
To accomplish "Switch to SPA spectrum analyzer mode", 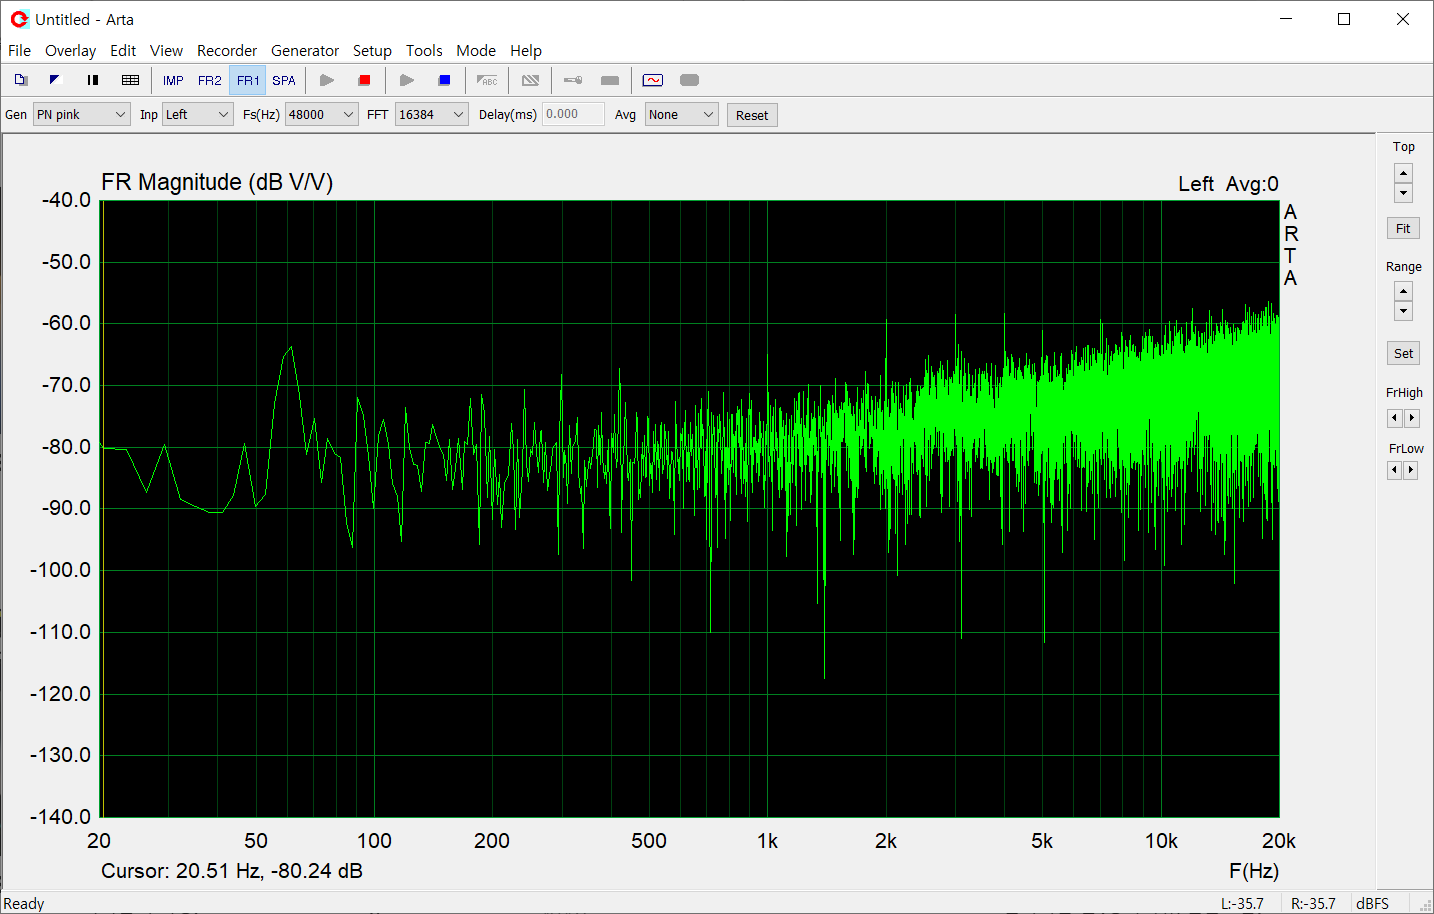I will pyautogui.click(x=284, y=81).
